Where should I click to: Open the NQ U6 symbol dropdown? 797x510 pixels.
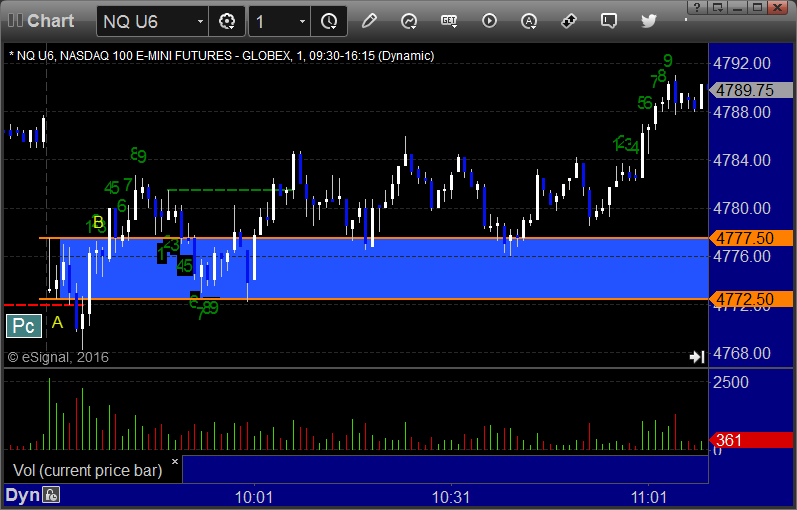tap(200, 21)
